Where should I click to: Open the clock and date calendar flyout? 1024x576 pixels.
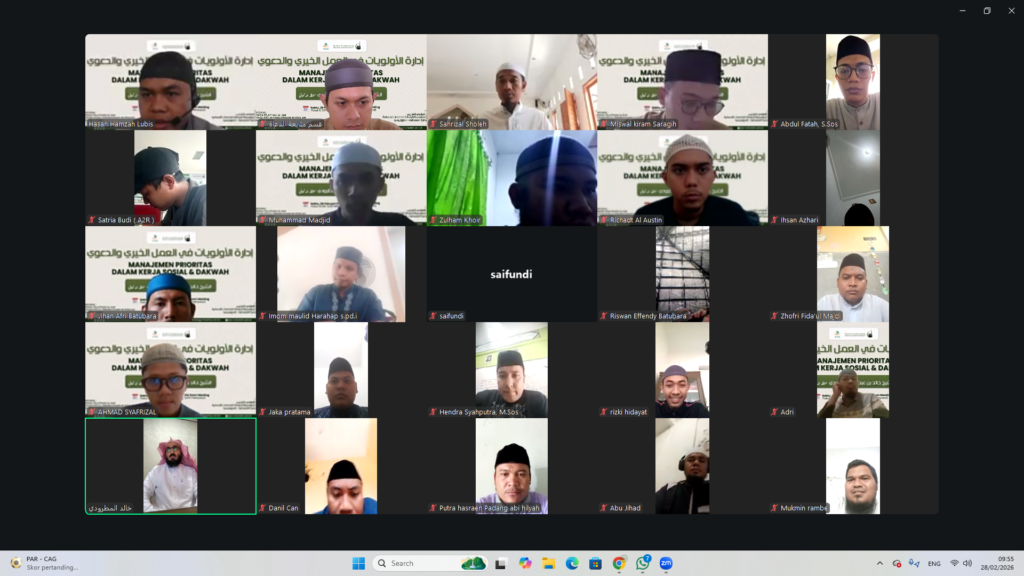[1001, 563]
